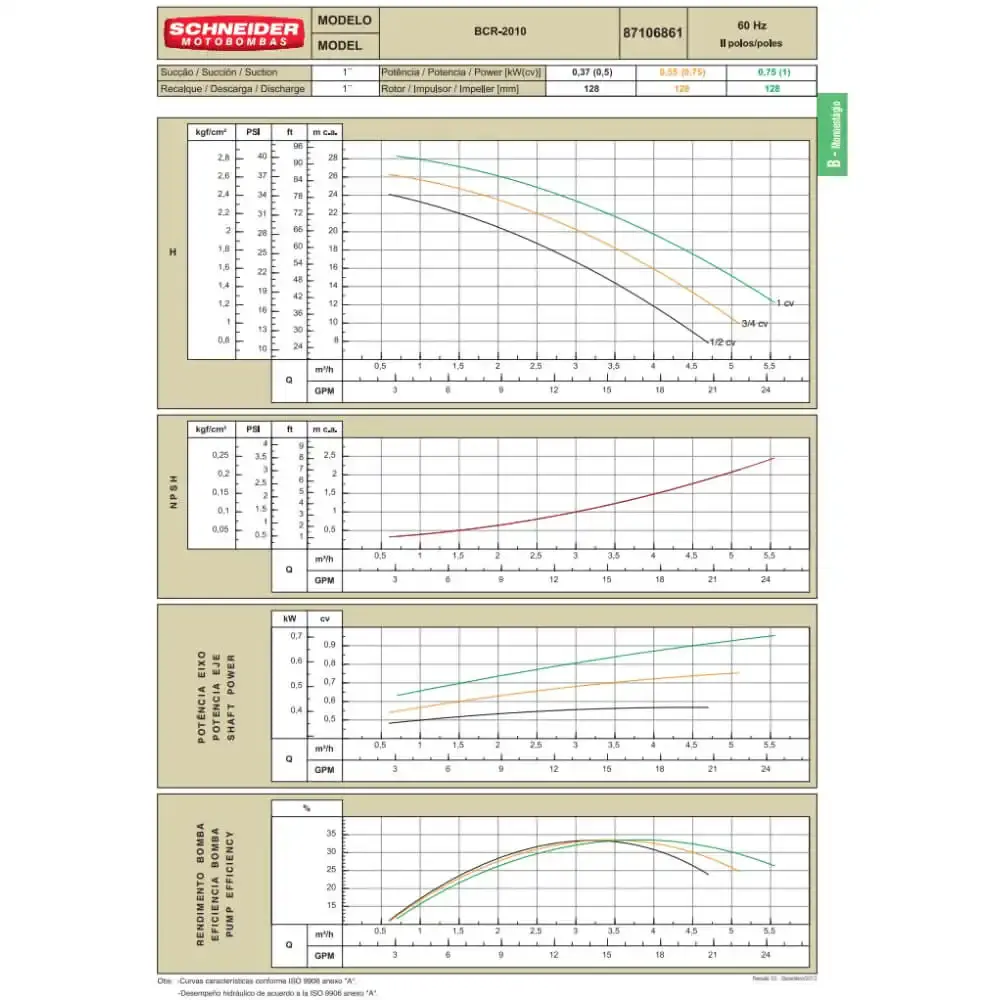The width and height of the screenshot is (1000, 1000).
Task: Click the 1 cv curve label
Action: click(785, 303)
